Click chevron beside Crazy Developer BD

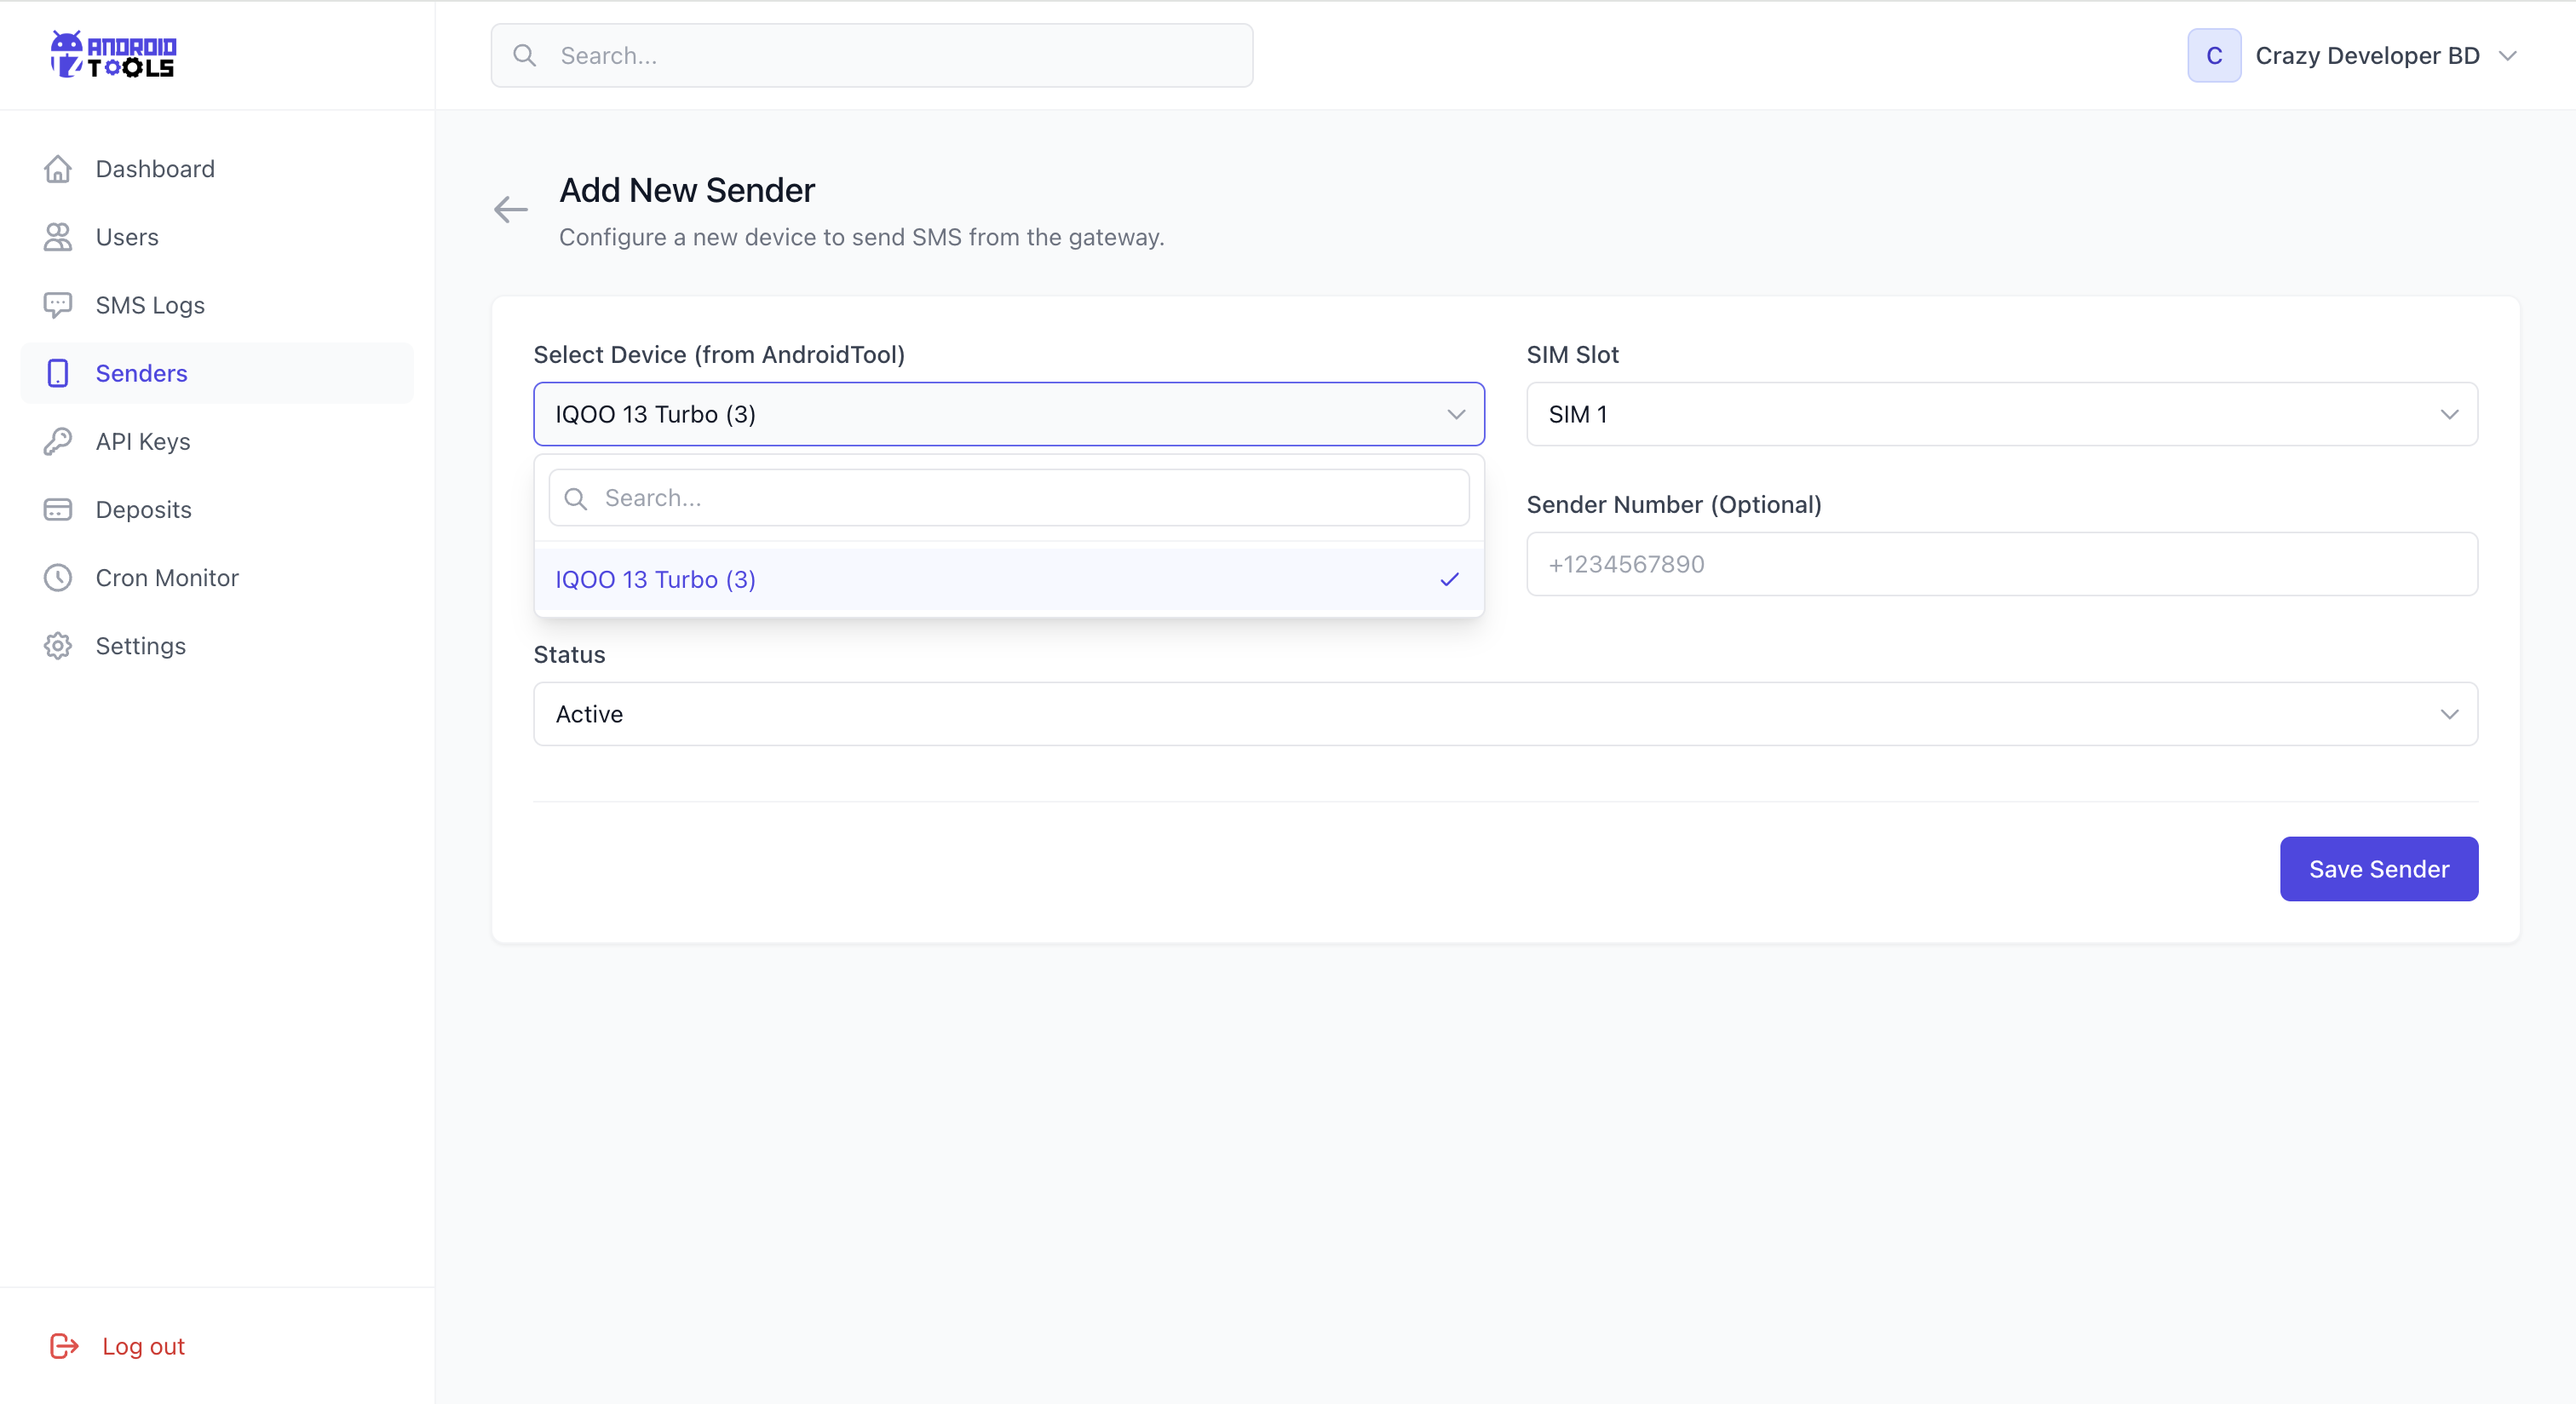tap(2507, 55)
